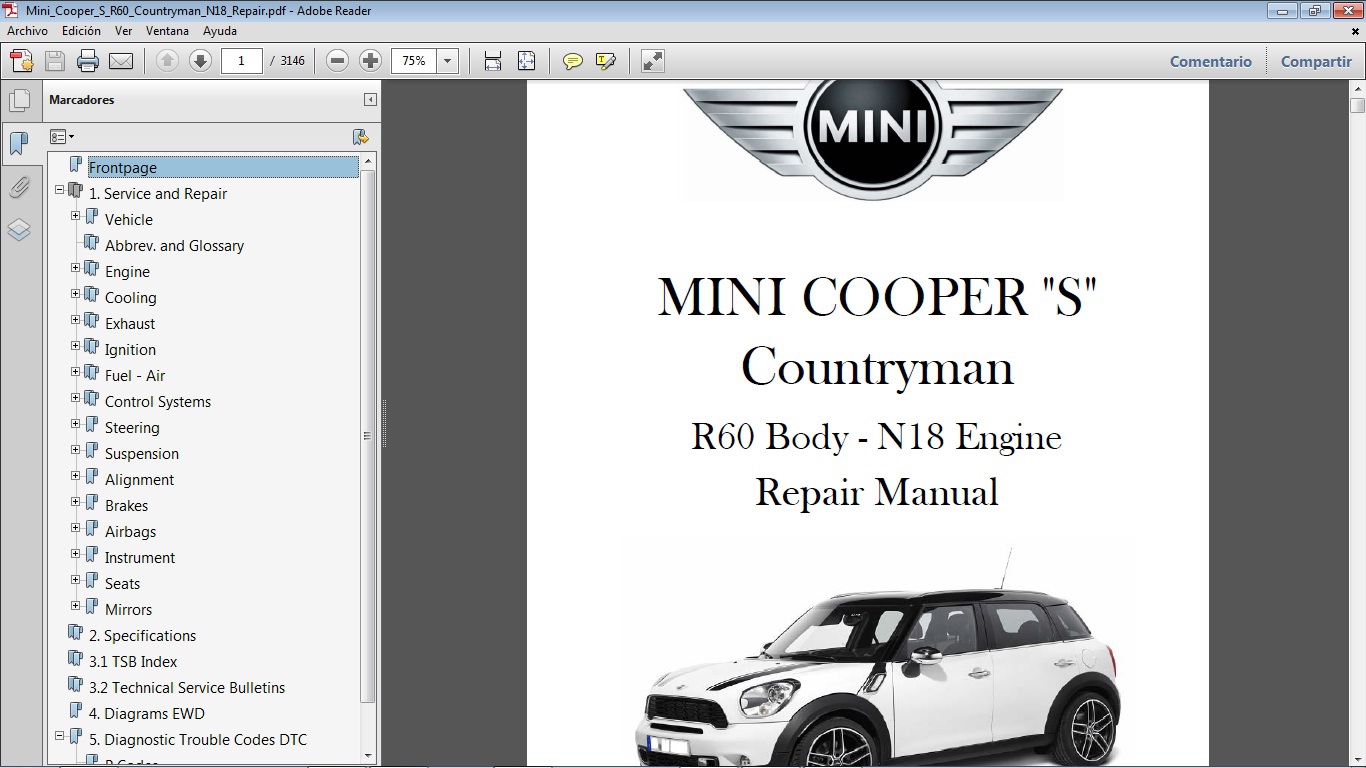The height and width of the screenshot is (768, 1366).
Task: Open the bookmark options menu
Action: point(62,136)
